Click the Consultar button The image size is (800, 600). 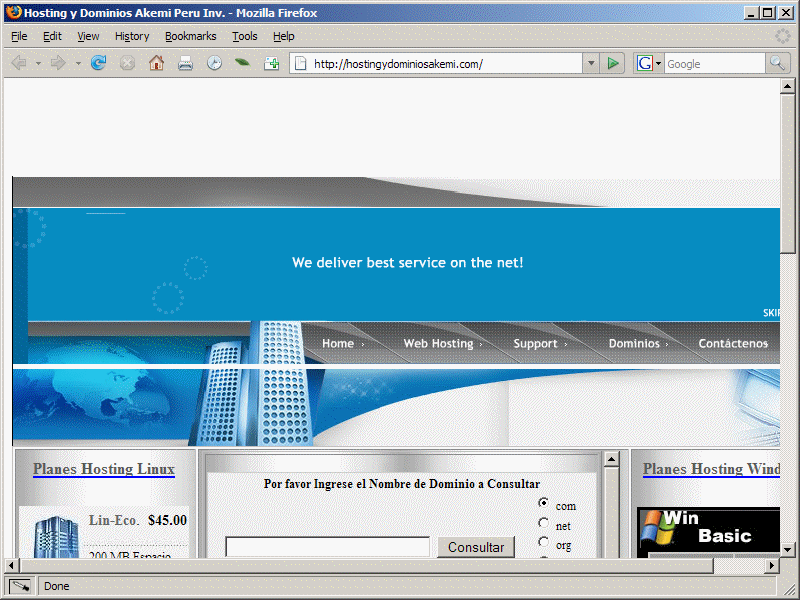[x=476, y=547]
